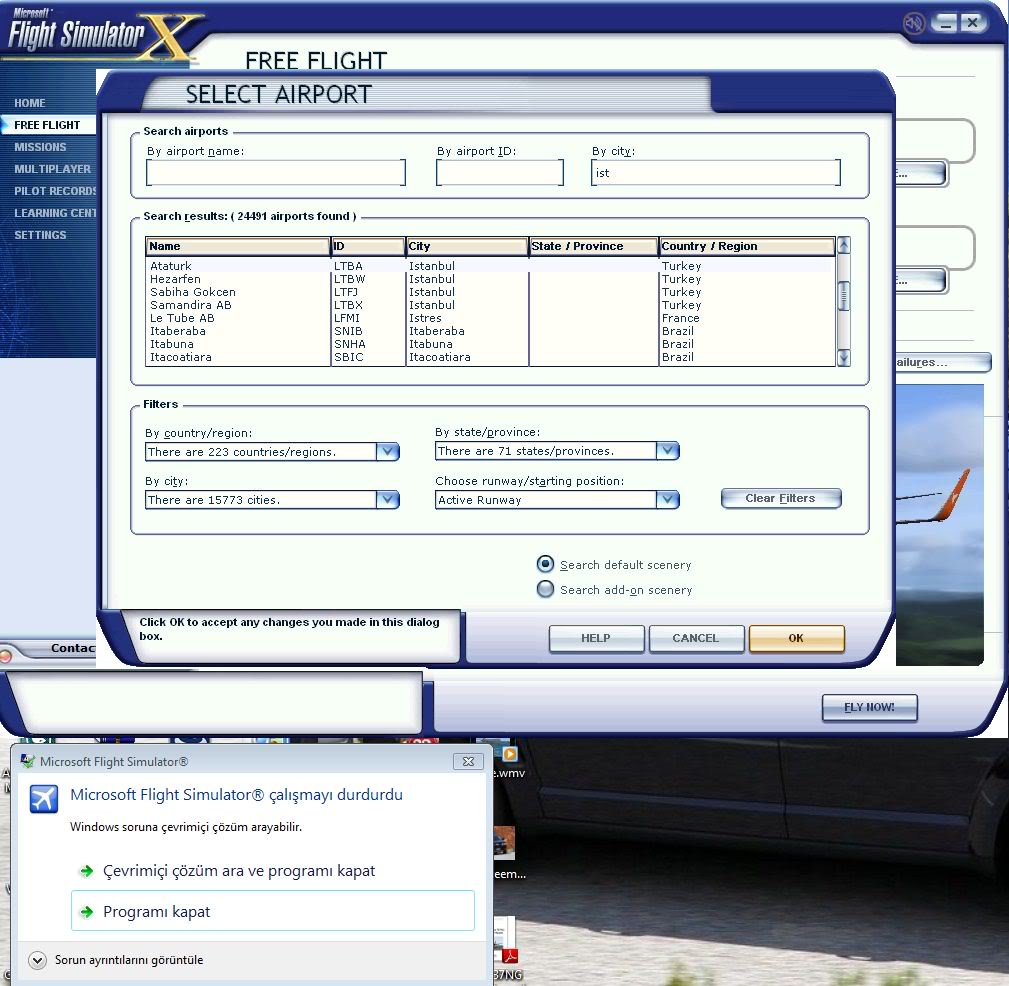Choose Programı kapat in the crash dialog

tap(273, 911)
